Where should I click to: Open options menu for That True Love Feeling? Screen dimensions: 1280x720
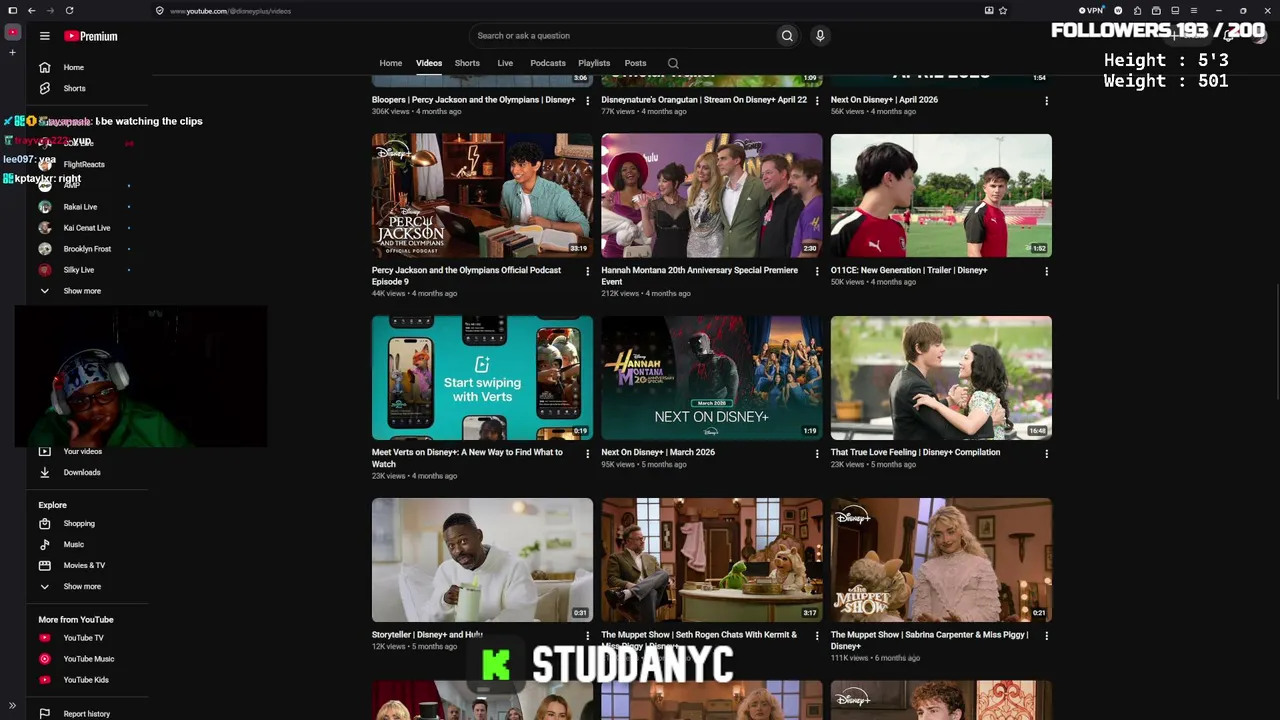pos(1046,453)
